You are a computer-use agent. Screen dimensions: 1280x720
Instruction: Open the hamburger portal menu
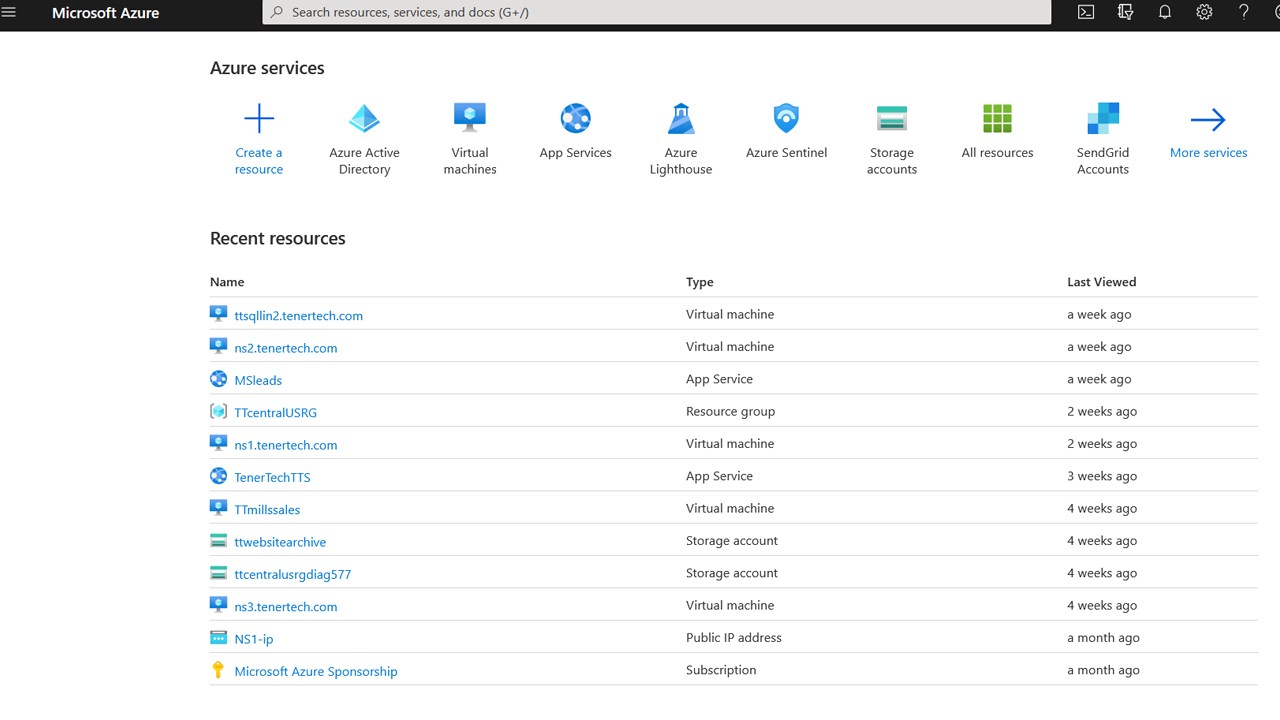(9, 12)
